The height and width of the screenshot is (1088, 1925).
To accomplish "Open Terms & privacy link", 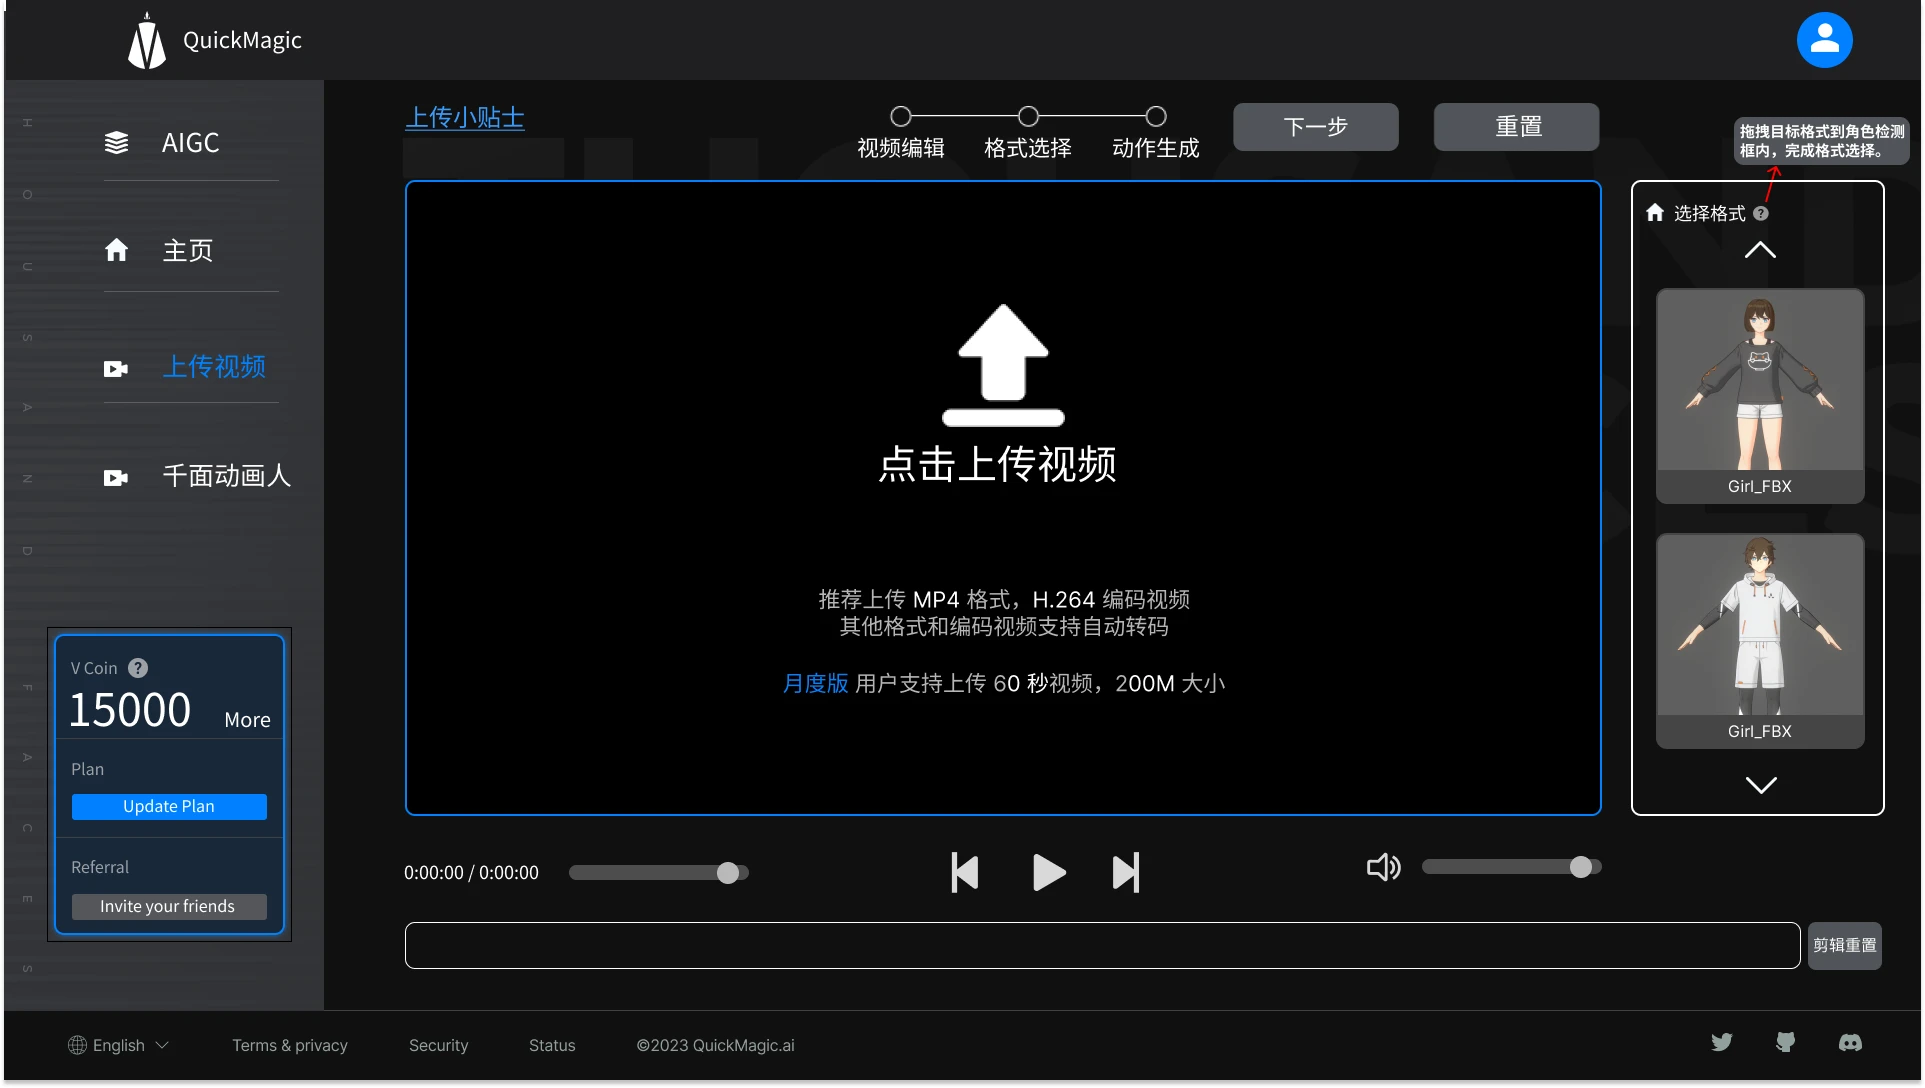I will point(290,1045).
